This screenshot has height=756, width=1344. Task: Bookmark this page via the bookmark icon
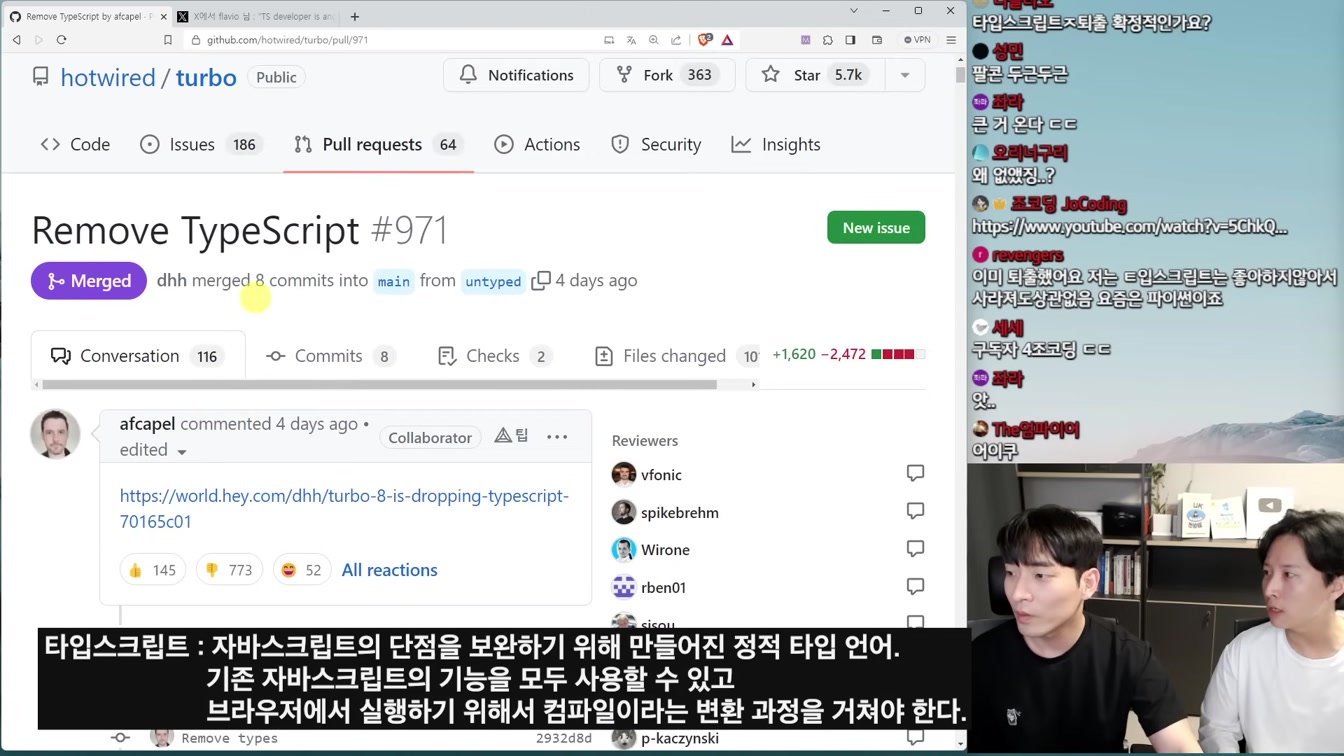[x=168, y=40]
